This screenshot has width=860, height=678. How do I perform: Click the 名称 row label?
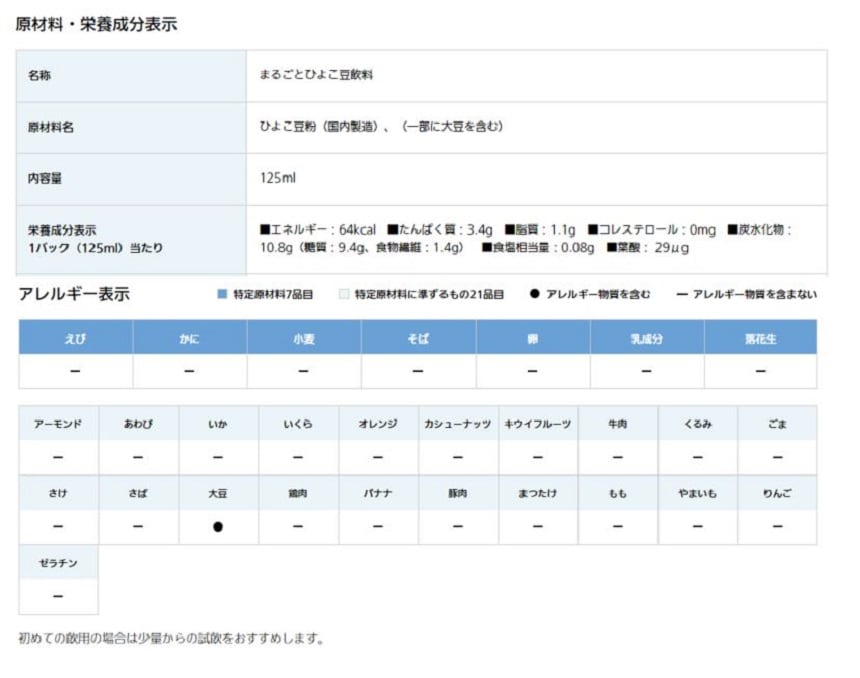(x=39, y=76)
